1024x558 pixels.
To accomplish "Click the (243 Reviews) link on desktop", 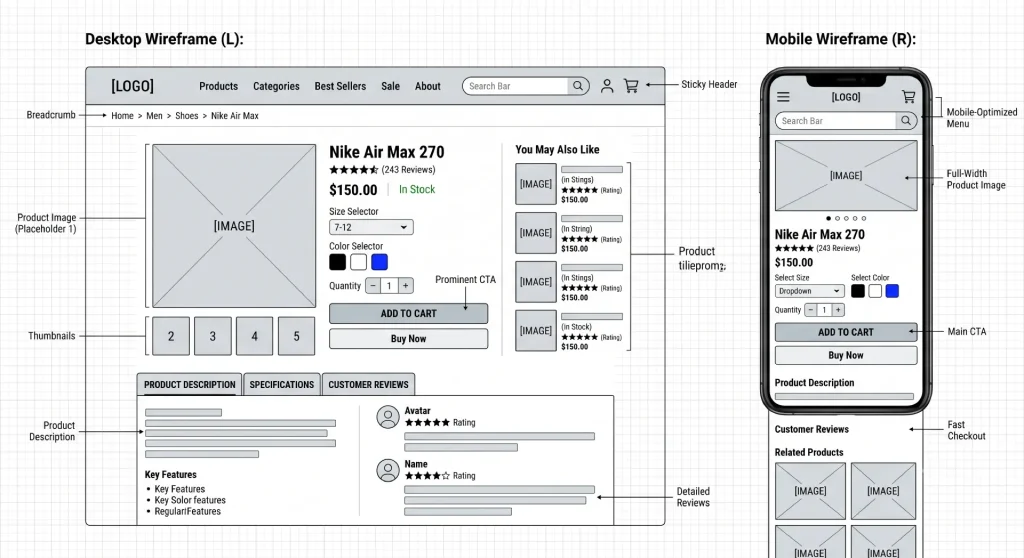I will pyautogui.click(x=408, y=170).
